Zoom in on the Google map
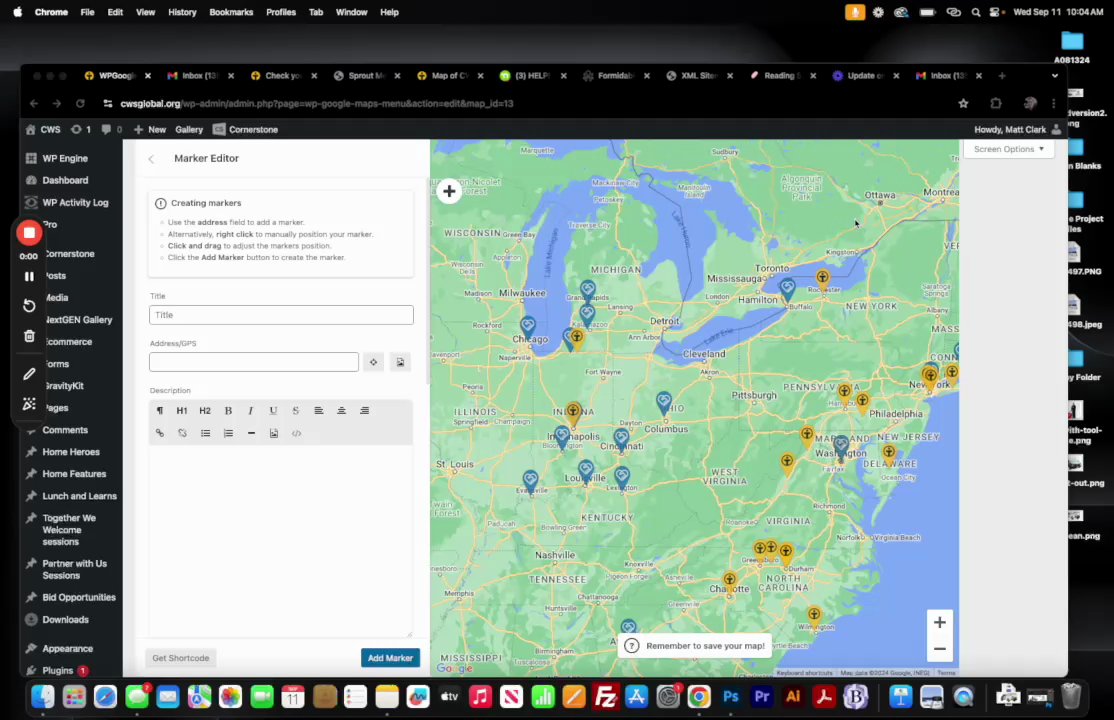Image resolution: width=1114 pixels, height=720 pixels. [939, 623]
